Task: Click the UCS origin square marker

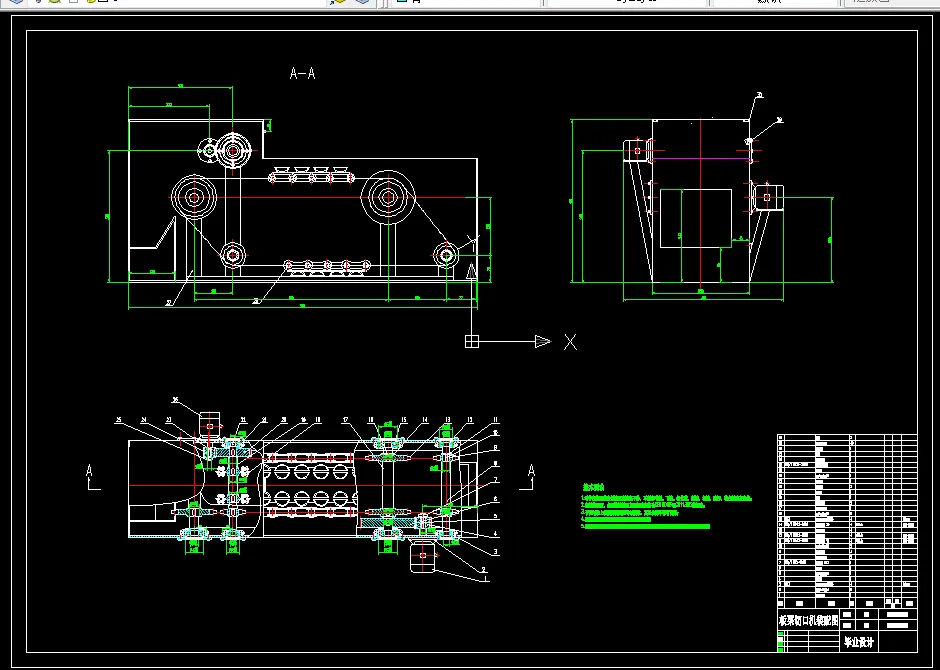Action: pos(472,342)
